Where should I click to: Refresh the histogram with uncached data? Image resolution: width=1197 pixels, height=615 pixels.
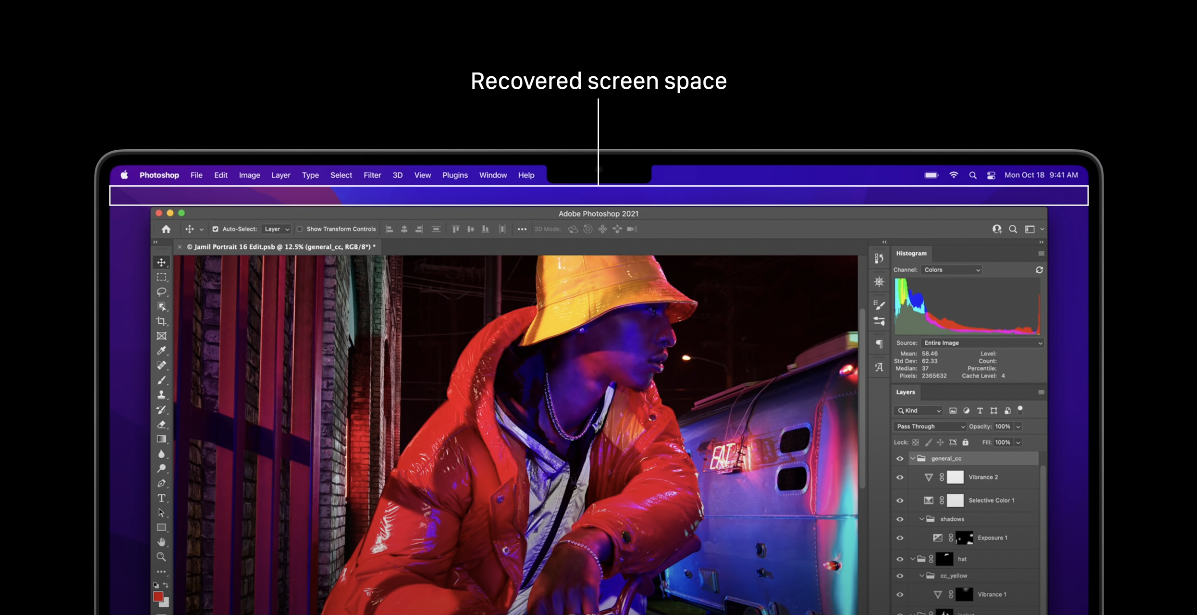click(x=1039, y=270)
